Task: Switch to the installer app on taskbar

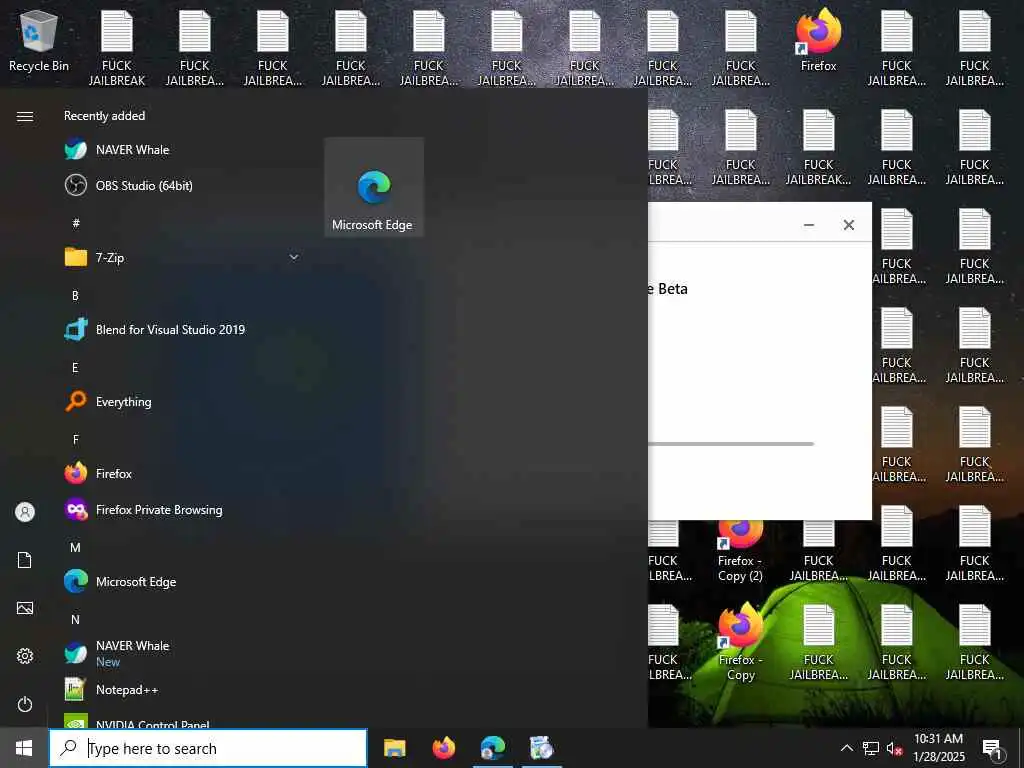Action: coord(542,748)
